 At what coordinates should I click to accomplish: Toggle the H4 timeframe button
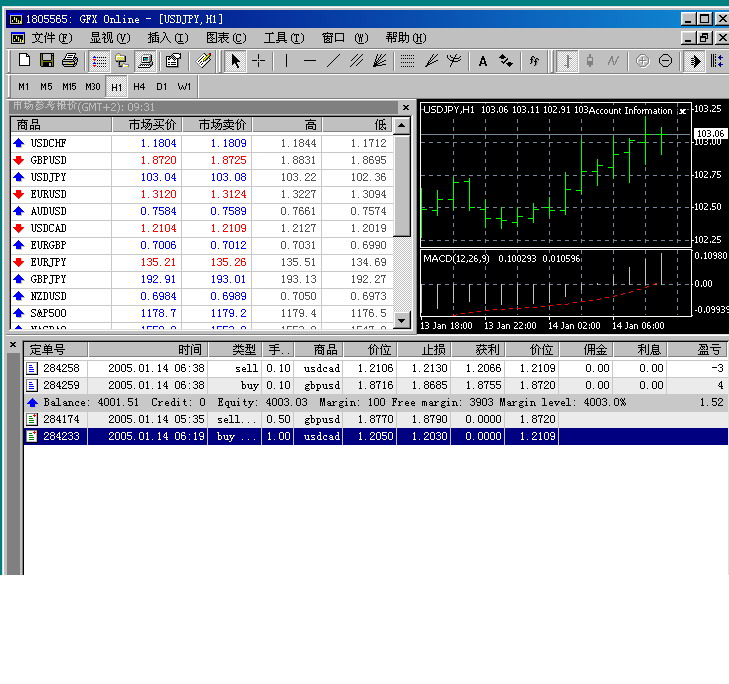click(139, 86)
